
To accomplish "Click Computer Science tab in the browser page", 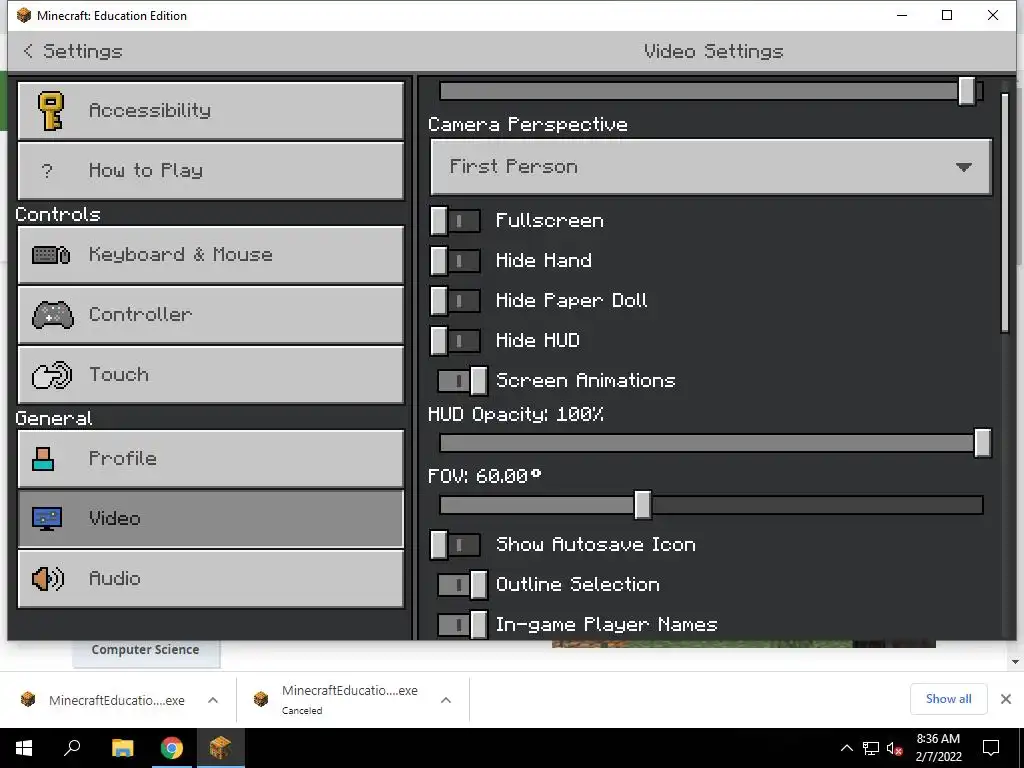I will point(146,650).
